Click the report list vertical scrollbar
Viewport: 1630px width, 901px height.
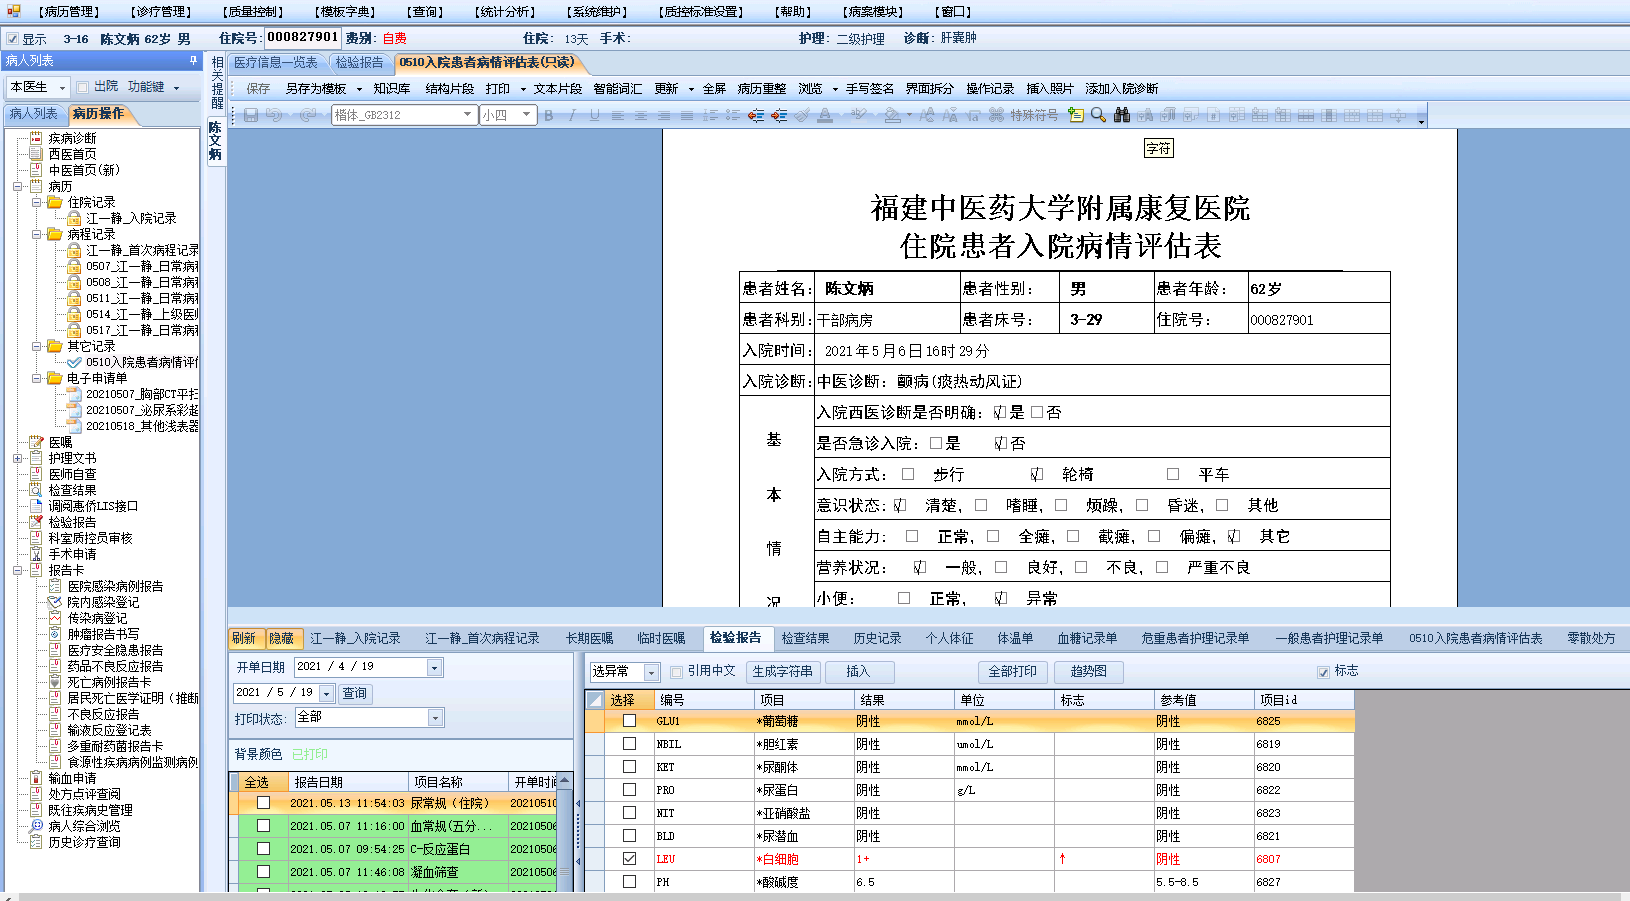[566, 830]
